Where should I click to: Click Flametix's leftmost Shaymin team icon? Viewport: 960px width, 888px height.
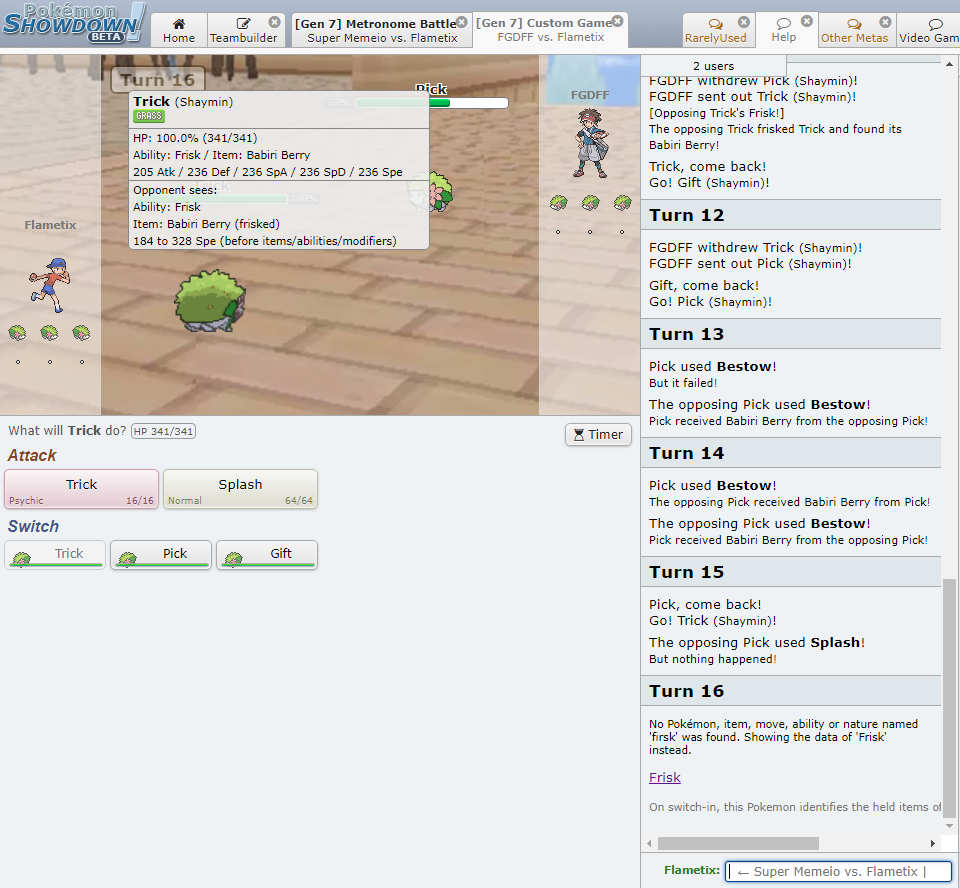click(x=17, y=333)
